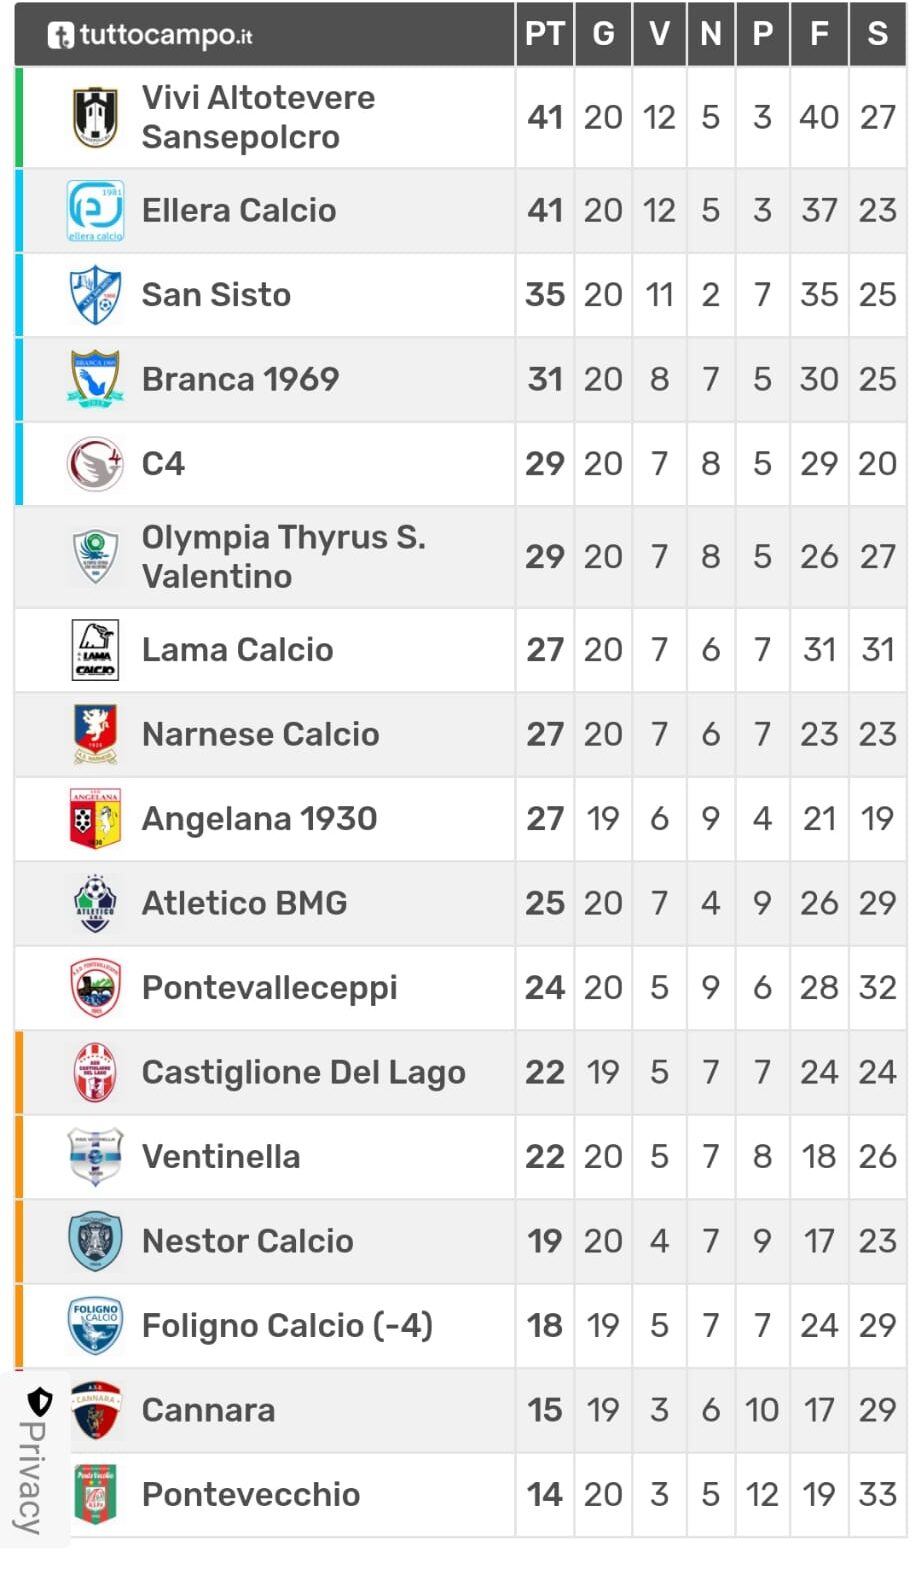Select the Branca 1969 team badge
This screenshot has height=1576, width=921.
[x=96, y=379]
